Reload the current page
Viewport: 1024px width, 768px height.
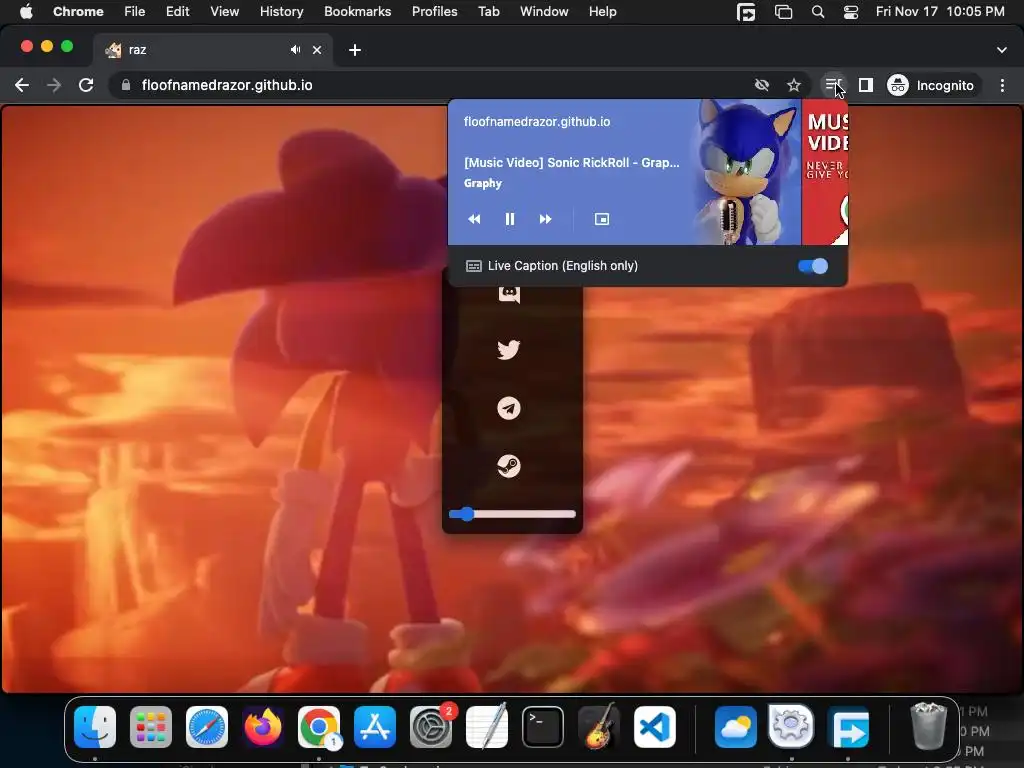coord(86,85)
